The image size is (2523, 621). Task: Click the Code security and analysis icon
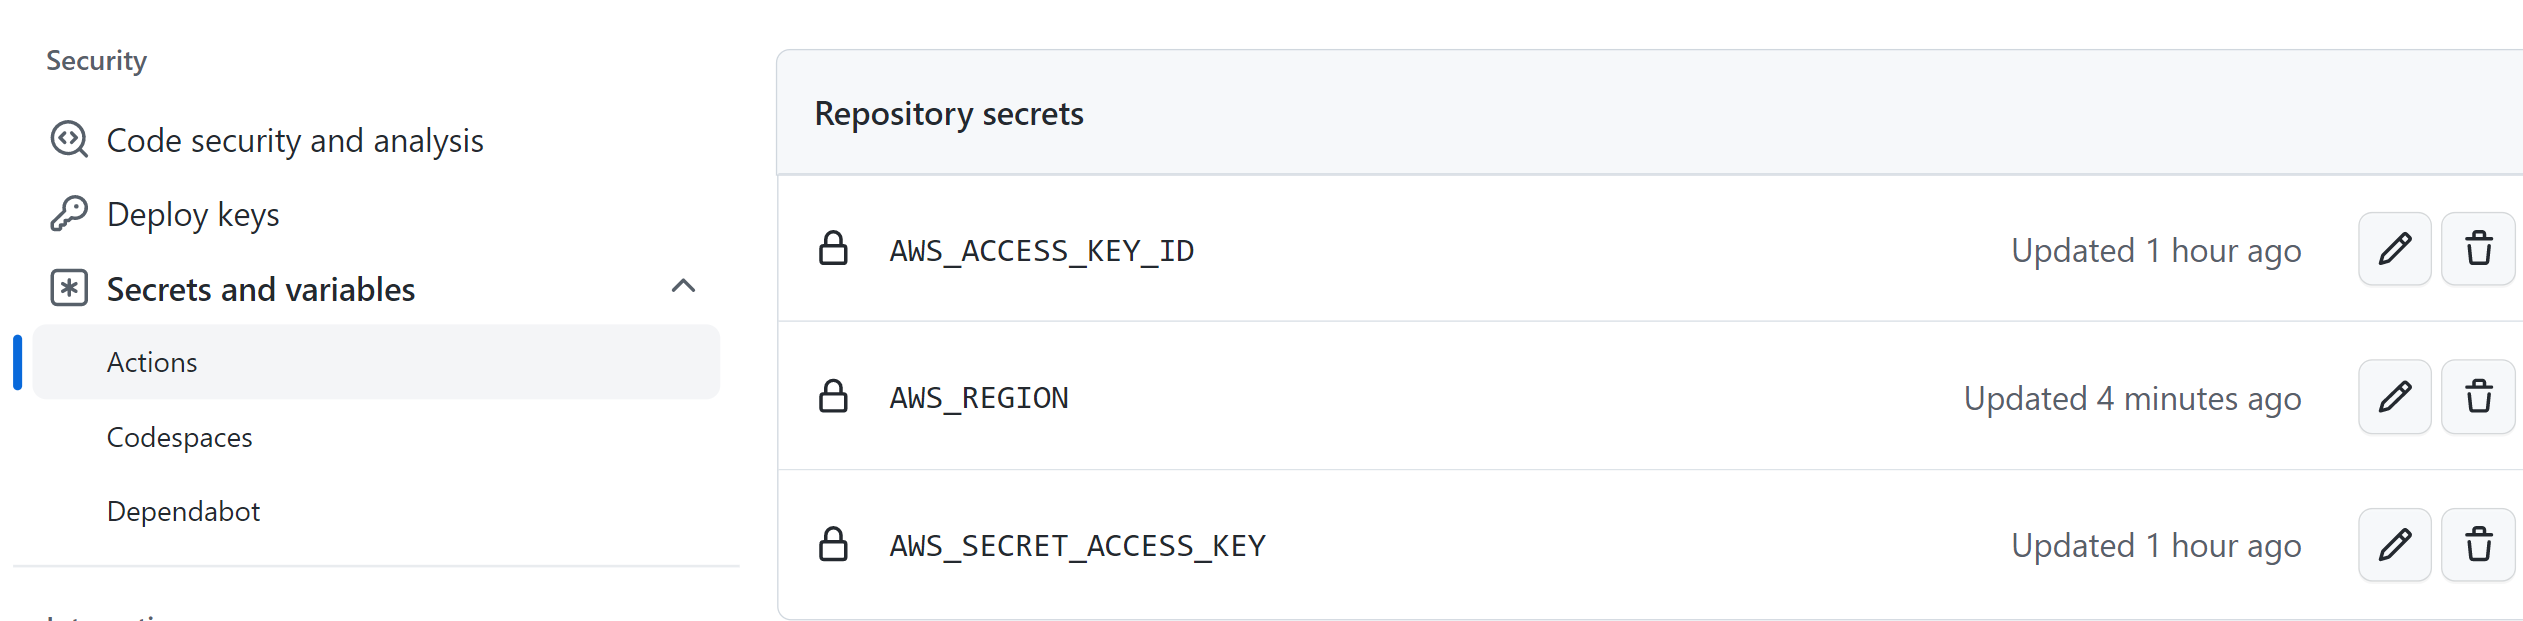[x=69, y=140]
